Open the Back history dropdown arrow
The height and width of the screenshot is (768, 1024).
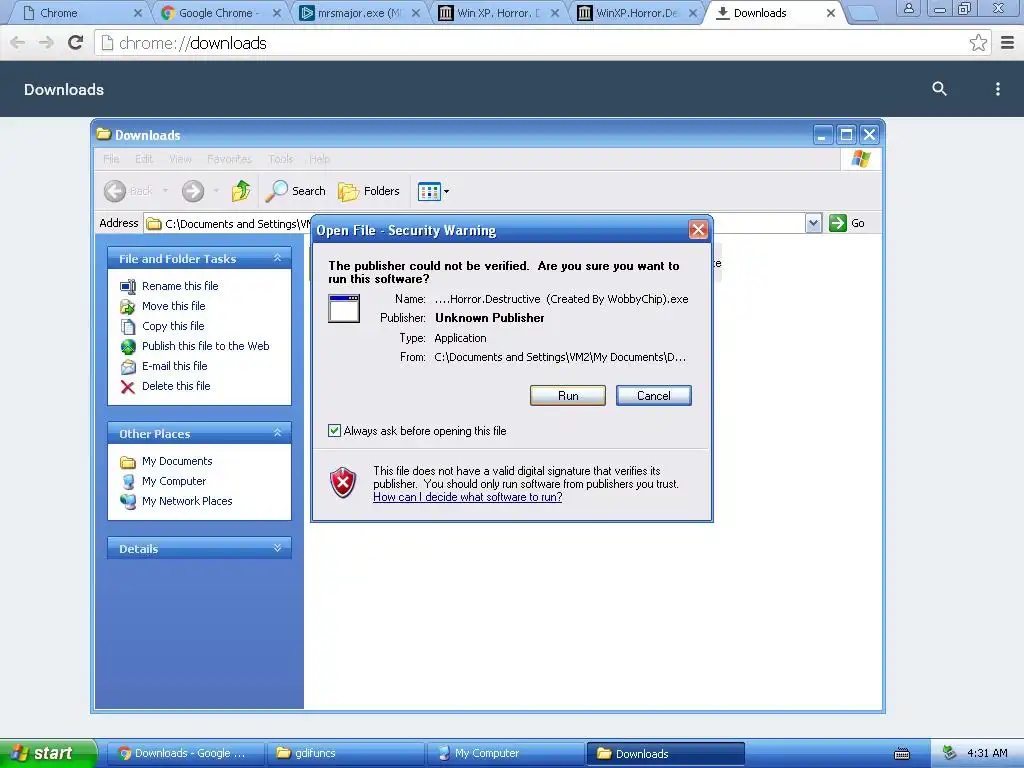[165, 191]
